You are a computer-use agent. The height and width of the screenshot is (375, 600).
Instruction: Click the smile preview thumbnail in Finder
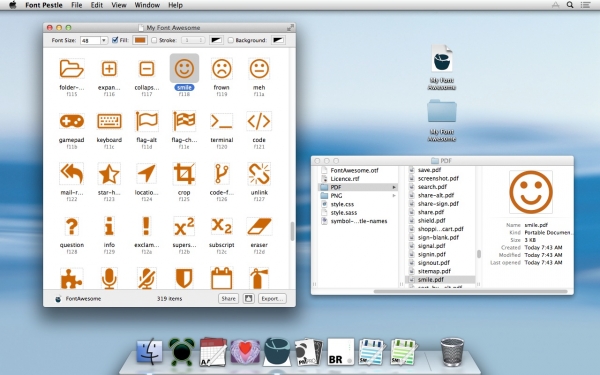[531, 192]
